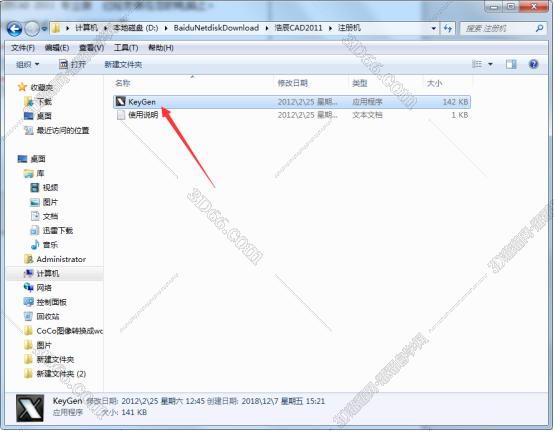This screenshot has width=554, height=431.
Task: Open 下载 in favorites
Action: point(45,102)
